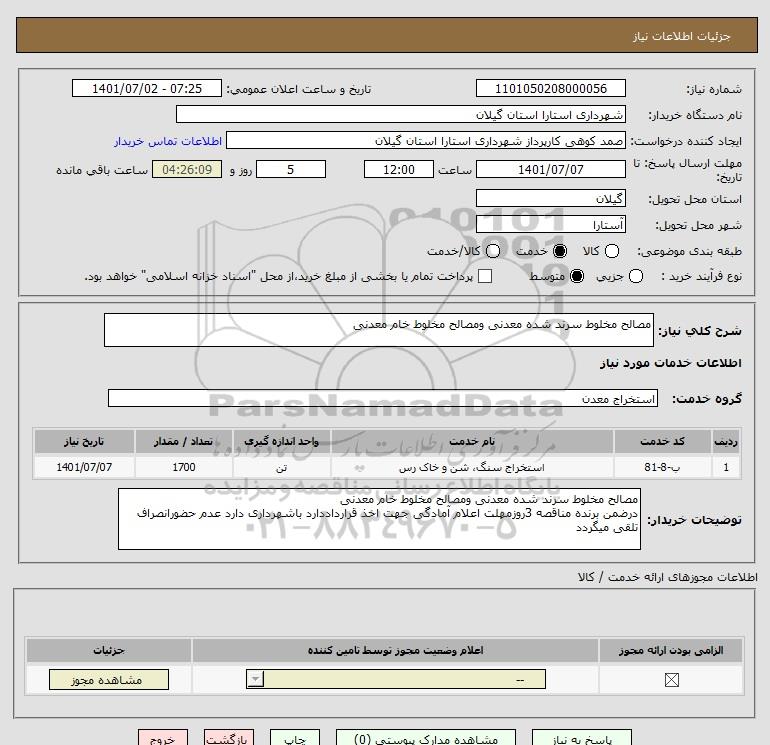
Task: Click the مشاهده مجوز button
Action: tap(109, 680)
